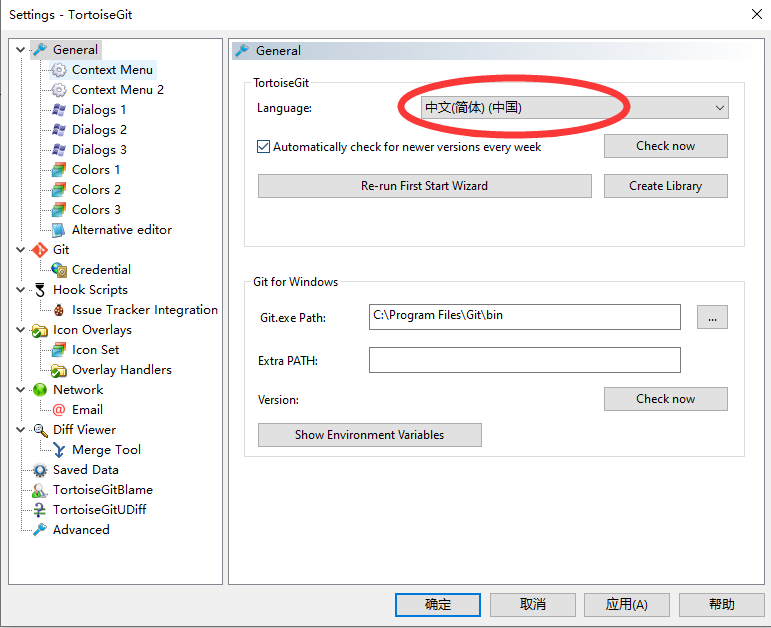This screenshot has width=771, height=628.
Task: Collapse the Icon Overlays tree node
Action: coord(21,329)
